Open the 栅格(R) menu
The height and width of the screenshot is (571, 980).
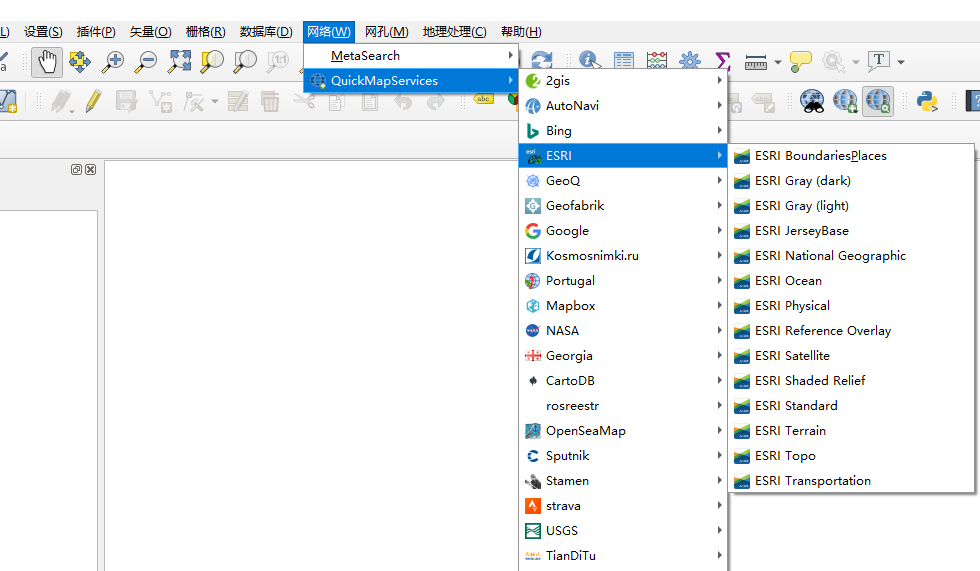[205, 32]
